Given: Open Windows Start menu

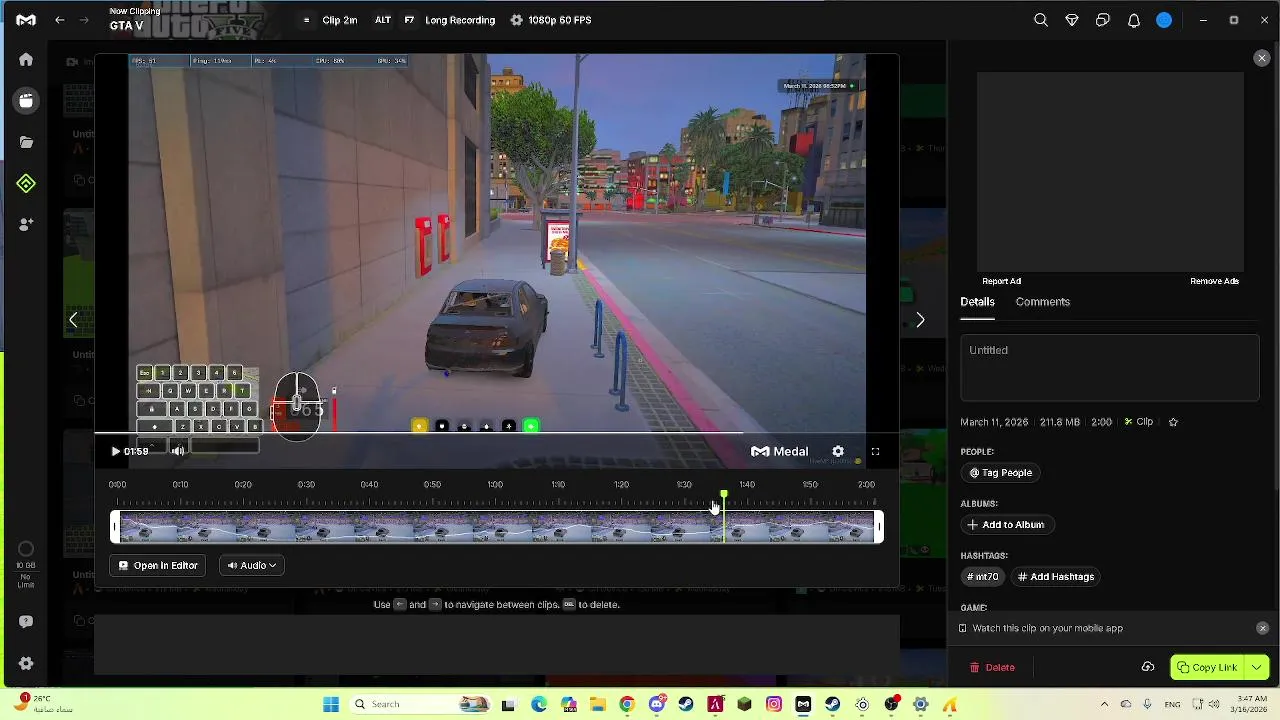Looking at the screenshot, I should tap(331, 704).
